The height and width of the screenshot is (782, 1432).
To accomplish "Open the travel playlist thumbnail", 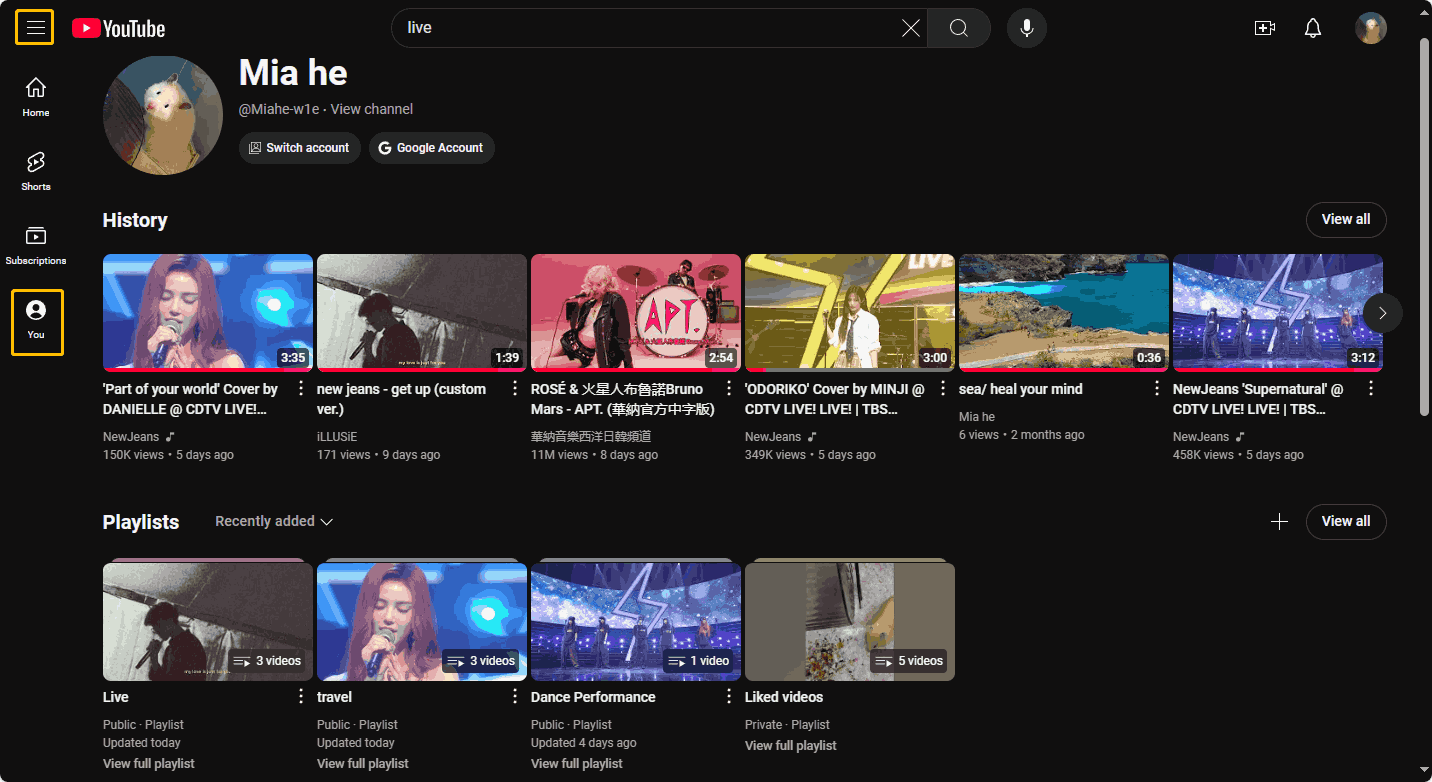I will coord(422,621).
